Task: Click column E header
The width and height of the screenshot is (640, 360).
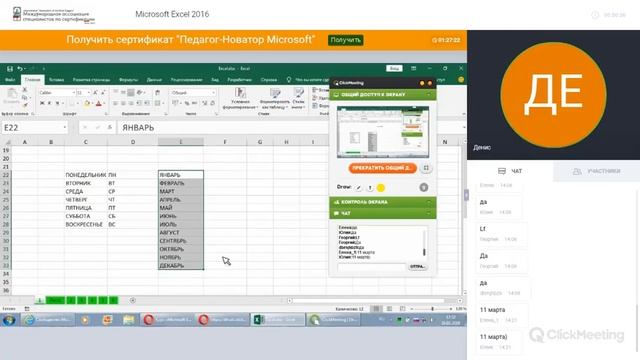Action: (181, 142)
